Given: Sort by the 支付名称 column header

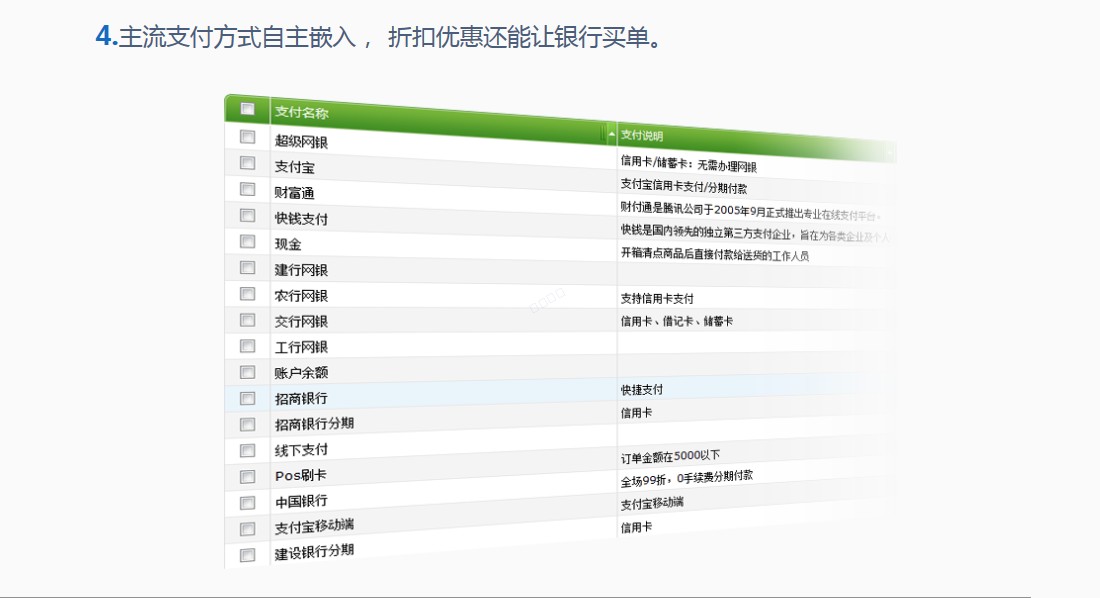Looking at the screenshot, I should (301, 112).
